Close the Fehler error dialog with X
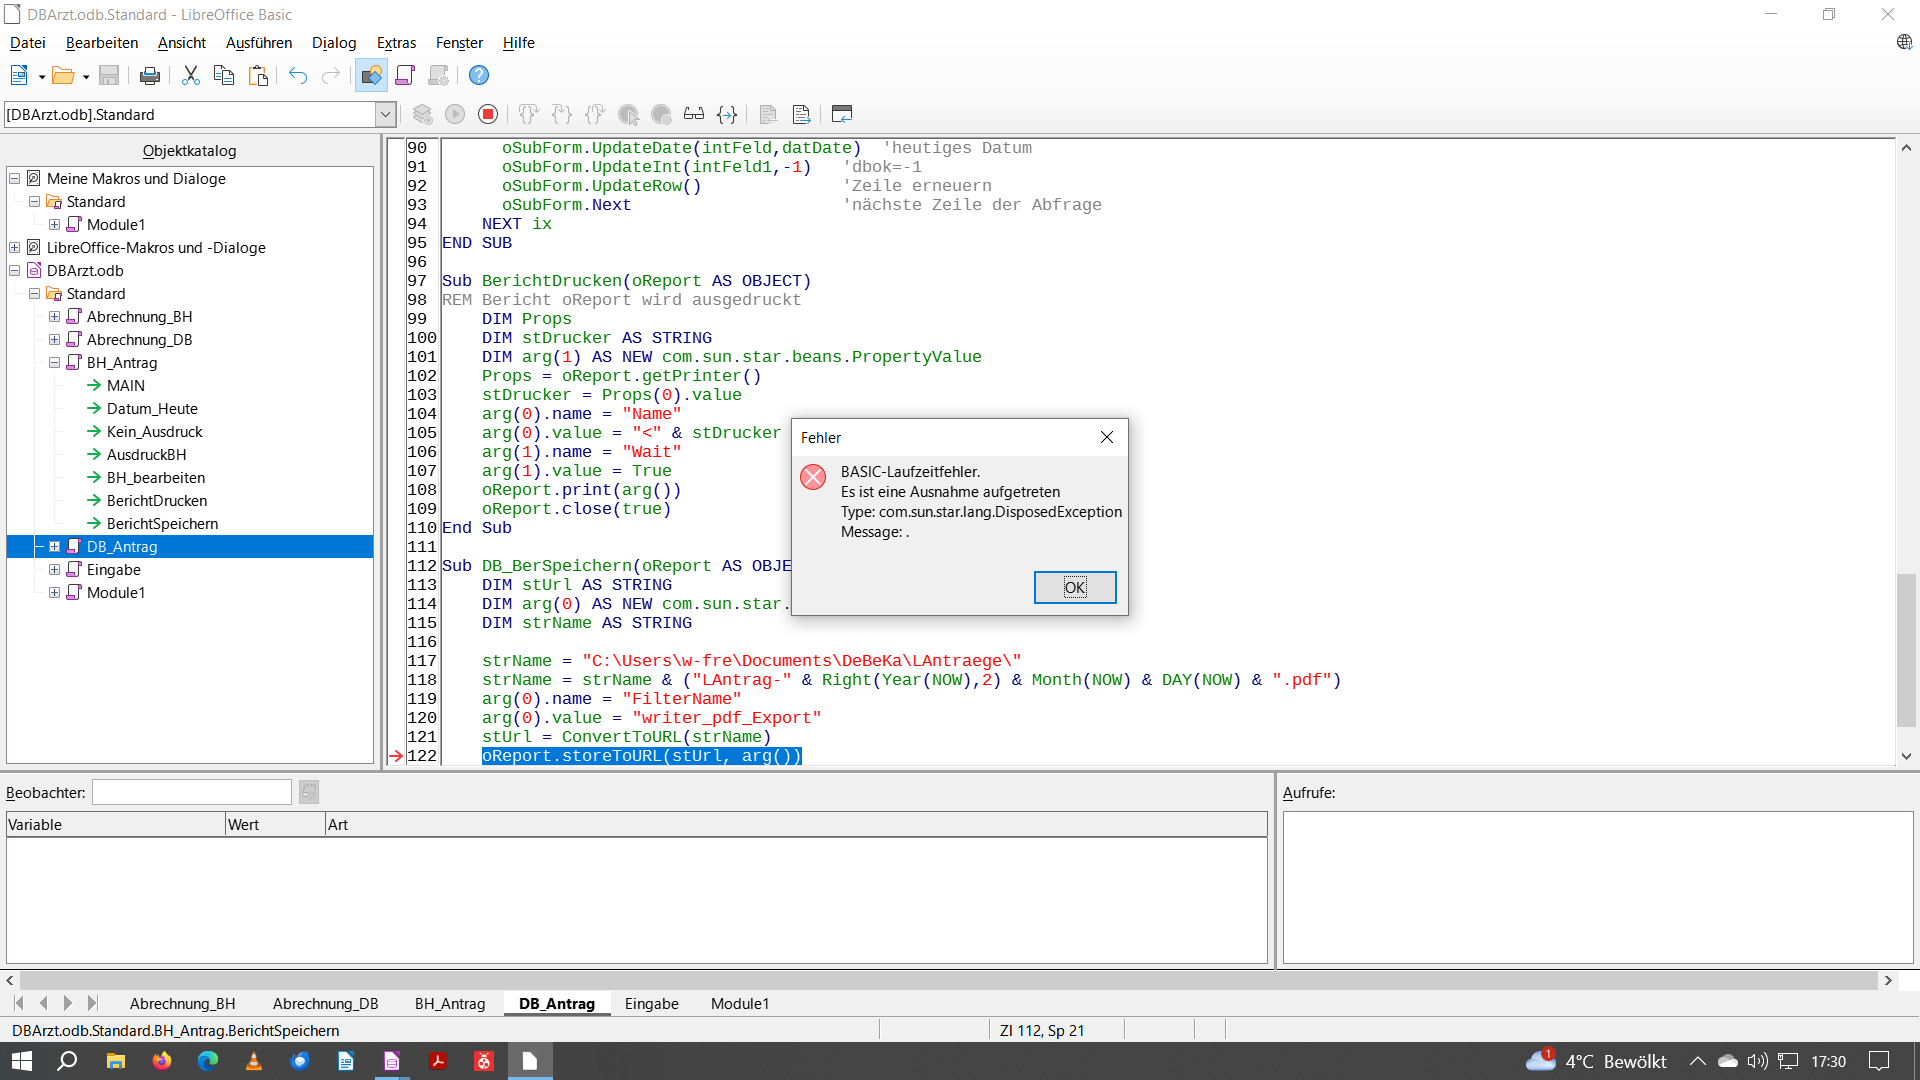Viewport: 1920px width, 1080px height. 1107,437
